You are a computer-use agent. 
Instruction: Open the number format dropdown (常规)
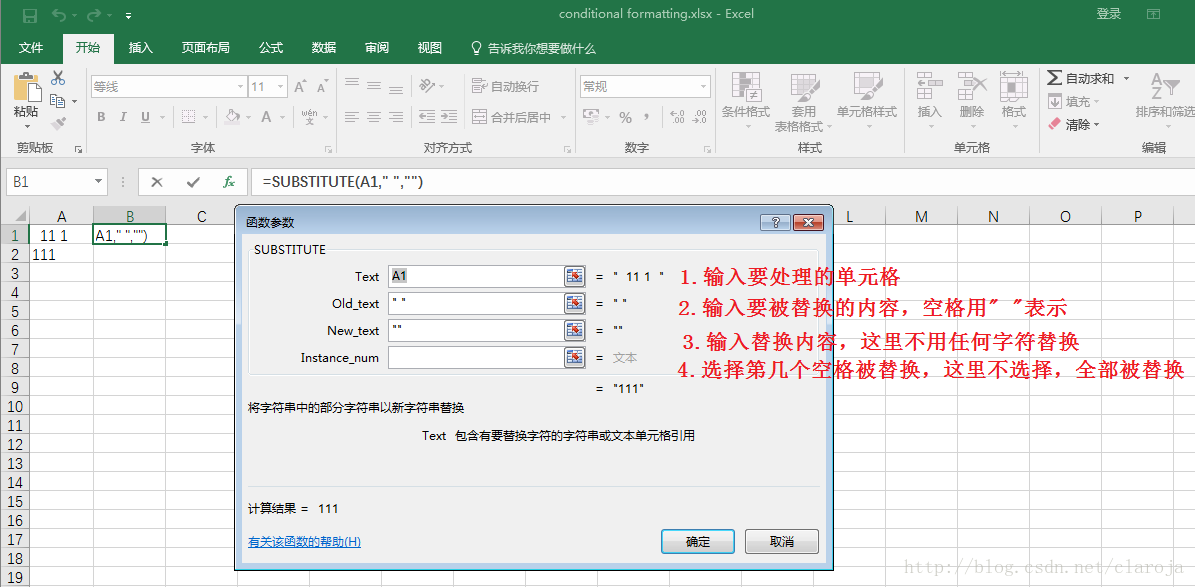(x=704, y=87)
